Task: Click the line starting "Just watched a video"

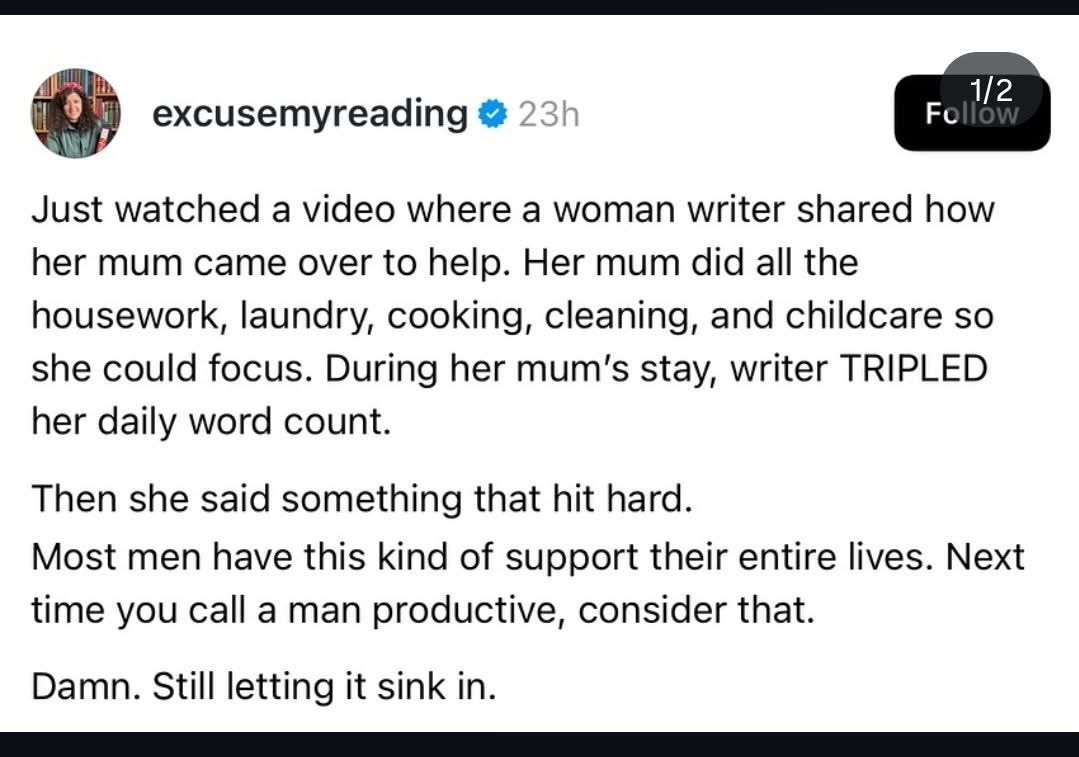Action: click(513, 211)
